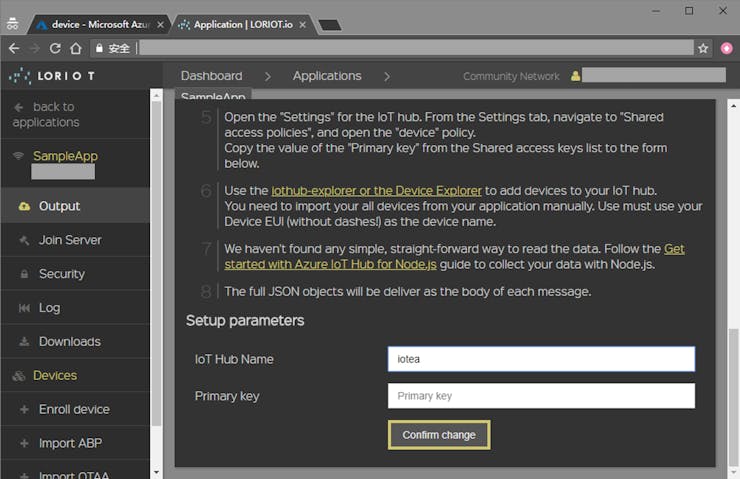Go back to applications

tap(46, 114)
